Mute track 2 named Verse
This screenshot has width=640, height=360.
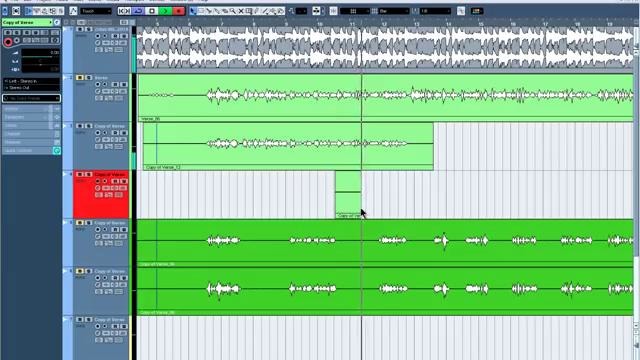(80, 78)
